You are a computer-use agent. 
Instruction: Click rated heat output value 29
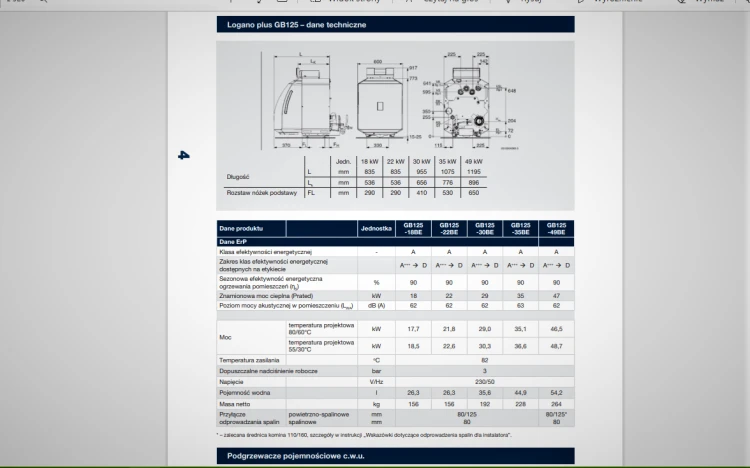tap(485, 296)
